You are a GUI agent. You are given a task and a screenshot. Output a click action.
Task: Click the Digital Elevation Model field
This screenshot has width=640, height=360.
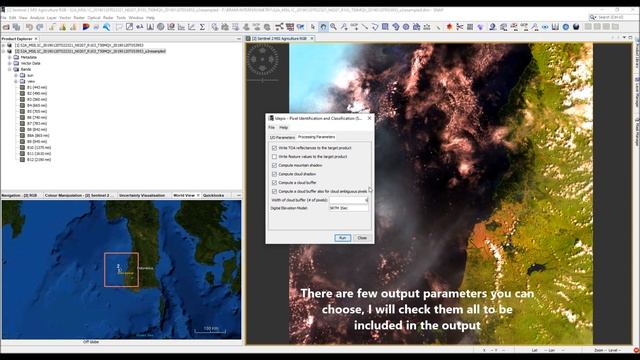(349, 208)
